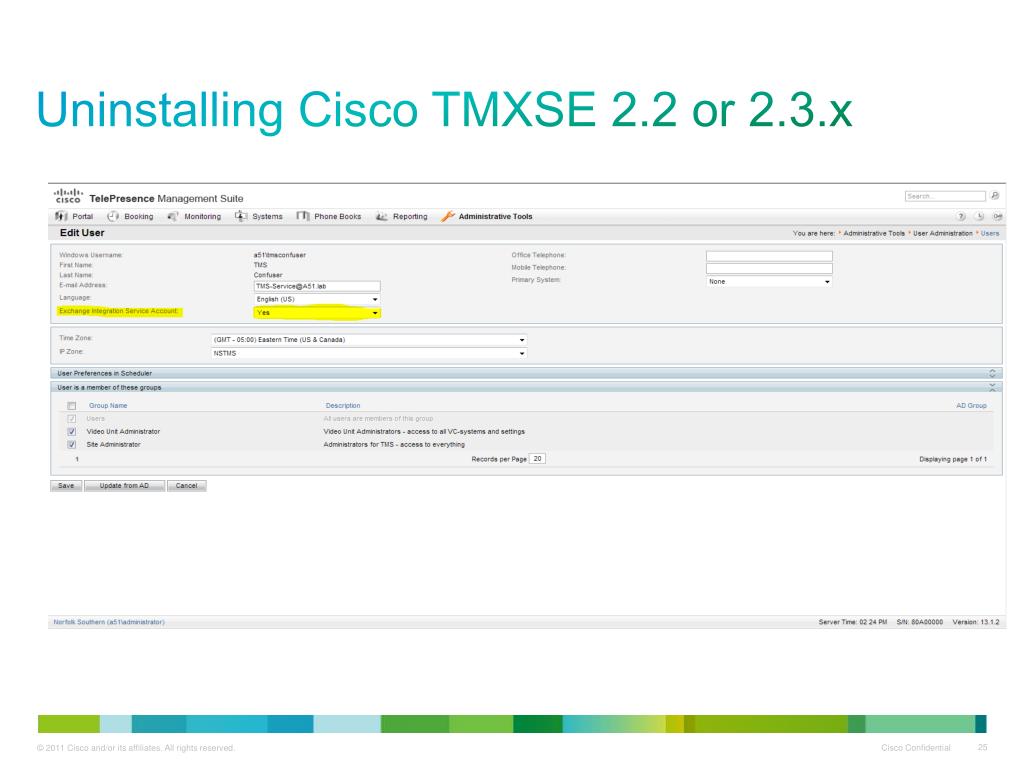Click the Administrative Tools wrench icon
Image resolution: width=1024 pixels, height=768 pixels.
[447, 216]
